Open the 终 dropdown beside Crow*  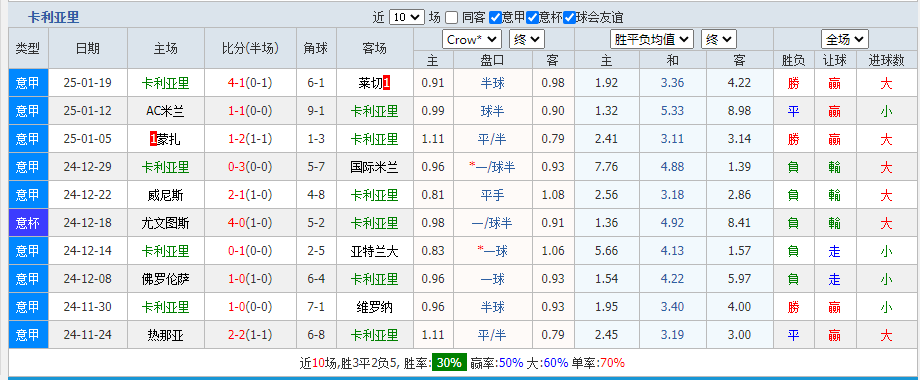[x=527, y=40]
